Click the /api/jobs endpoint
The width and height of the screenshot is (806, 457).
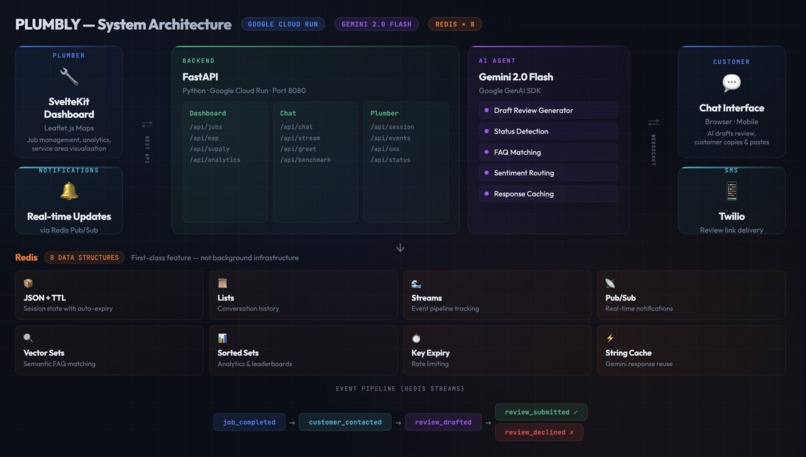coord(206,126)
